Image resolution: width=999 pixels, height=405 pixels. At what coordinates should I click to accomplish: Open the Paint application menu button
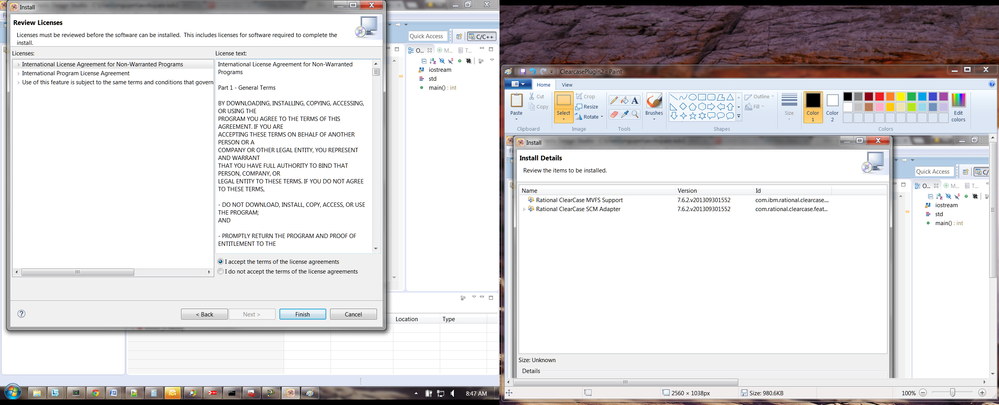click(518, 84)
